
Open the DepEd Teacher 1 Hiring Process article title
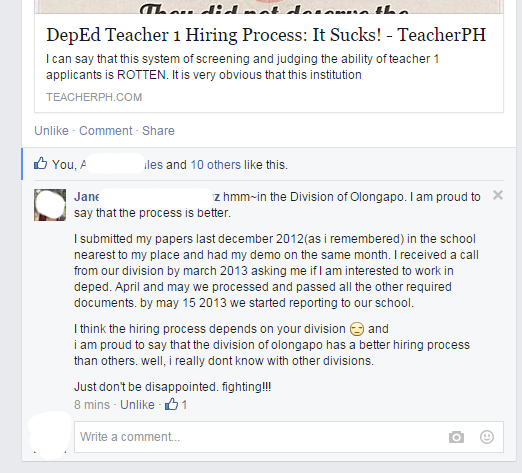(x=266, y=35)
